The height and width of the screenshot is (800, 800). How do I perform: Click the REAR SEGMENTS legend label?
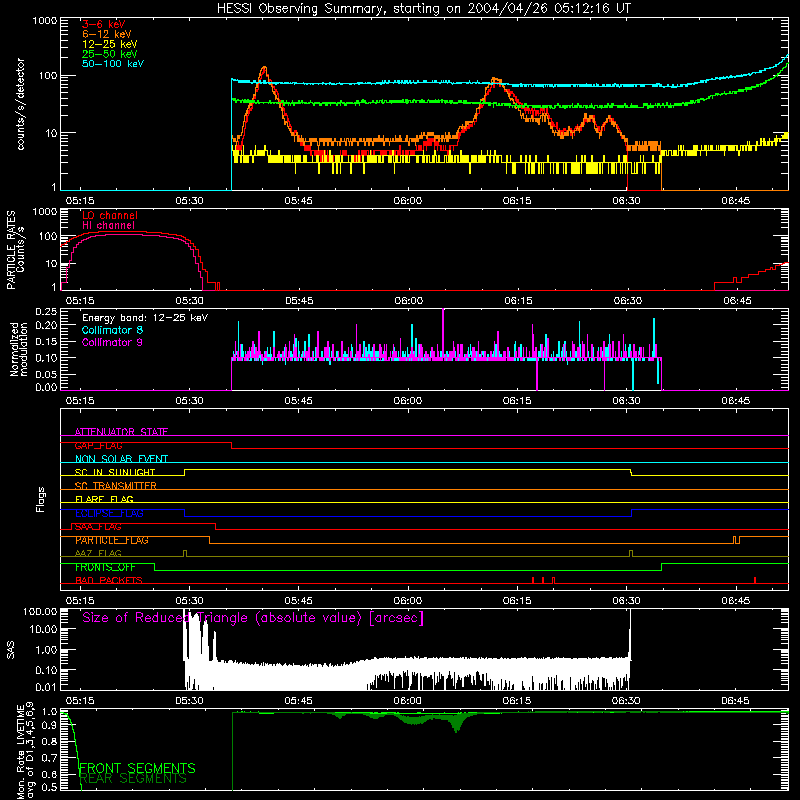coord(134,780)
